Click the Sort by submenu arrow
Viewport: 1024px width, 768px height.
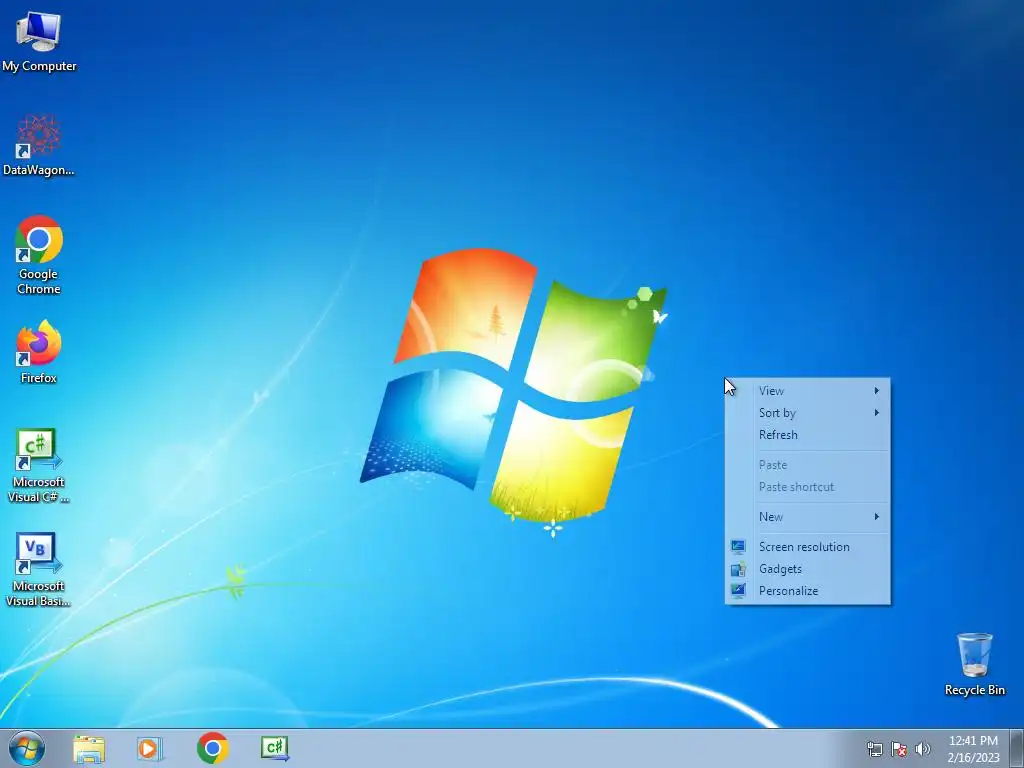[877, 413]
